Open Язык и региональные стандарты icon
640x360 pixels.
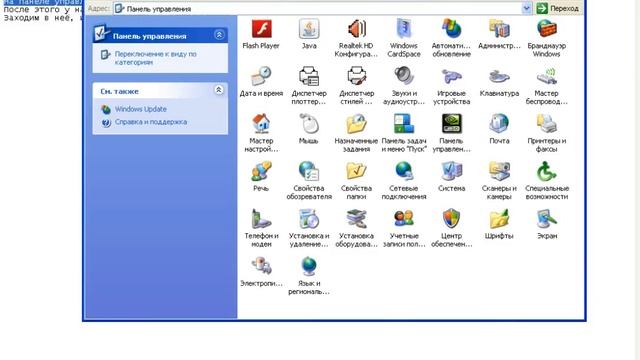tap(309, 266)
